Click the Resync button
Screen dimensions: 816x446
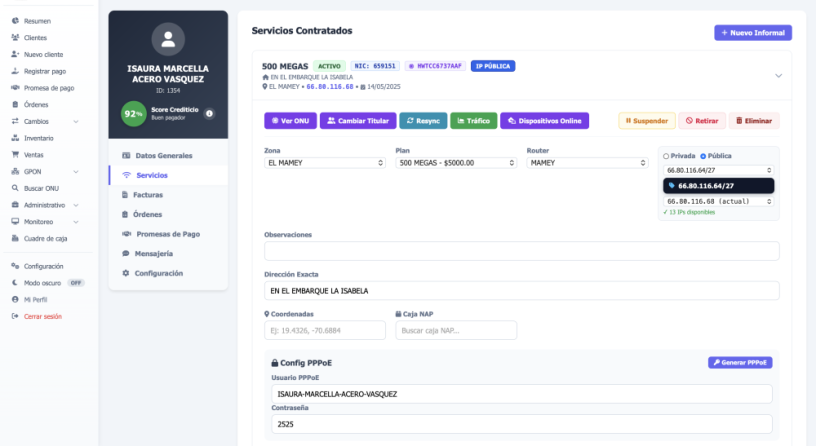[423, 121]
